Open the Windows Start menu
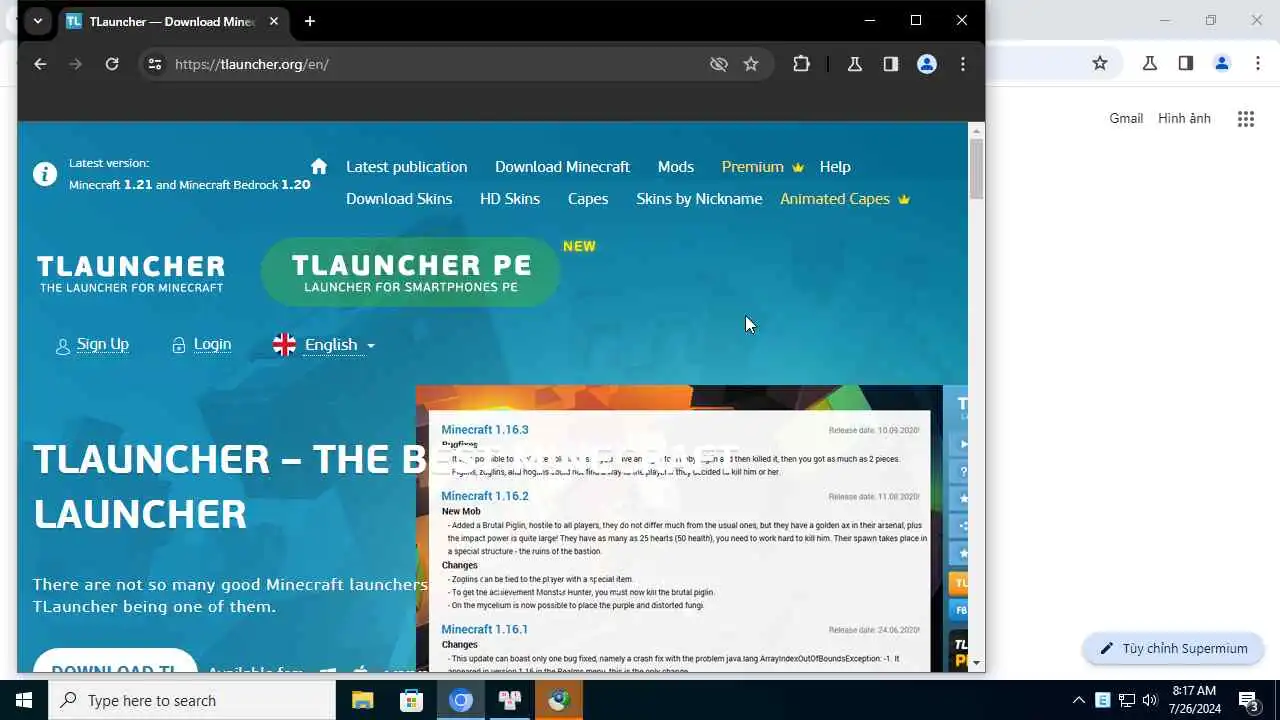 (24, 700)
